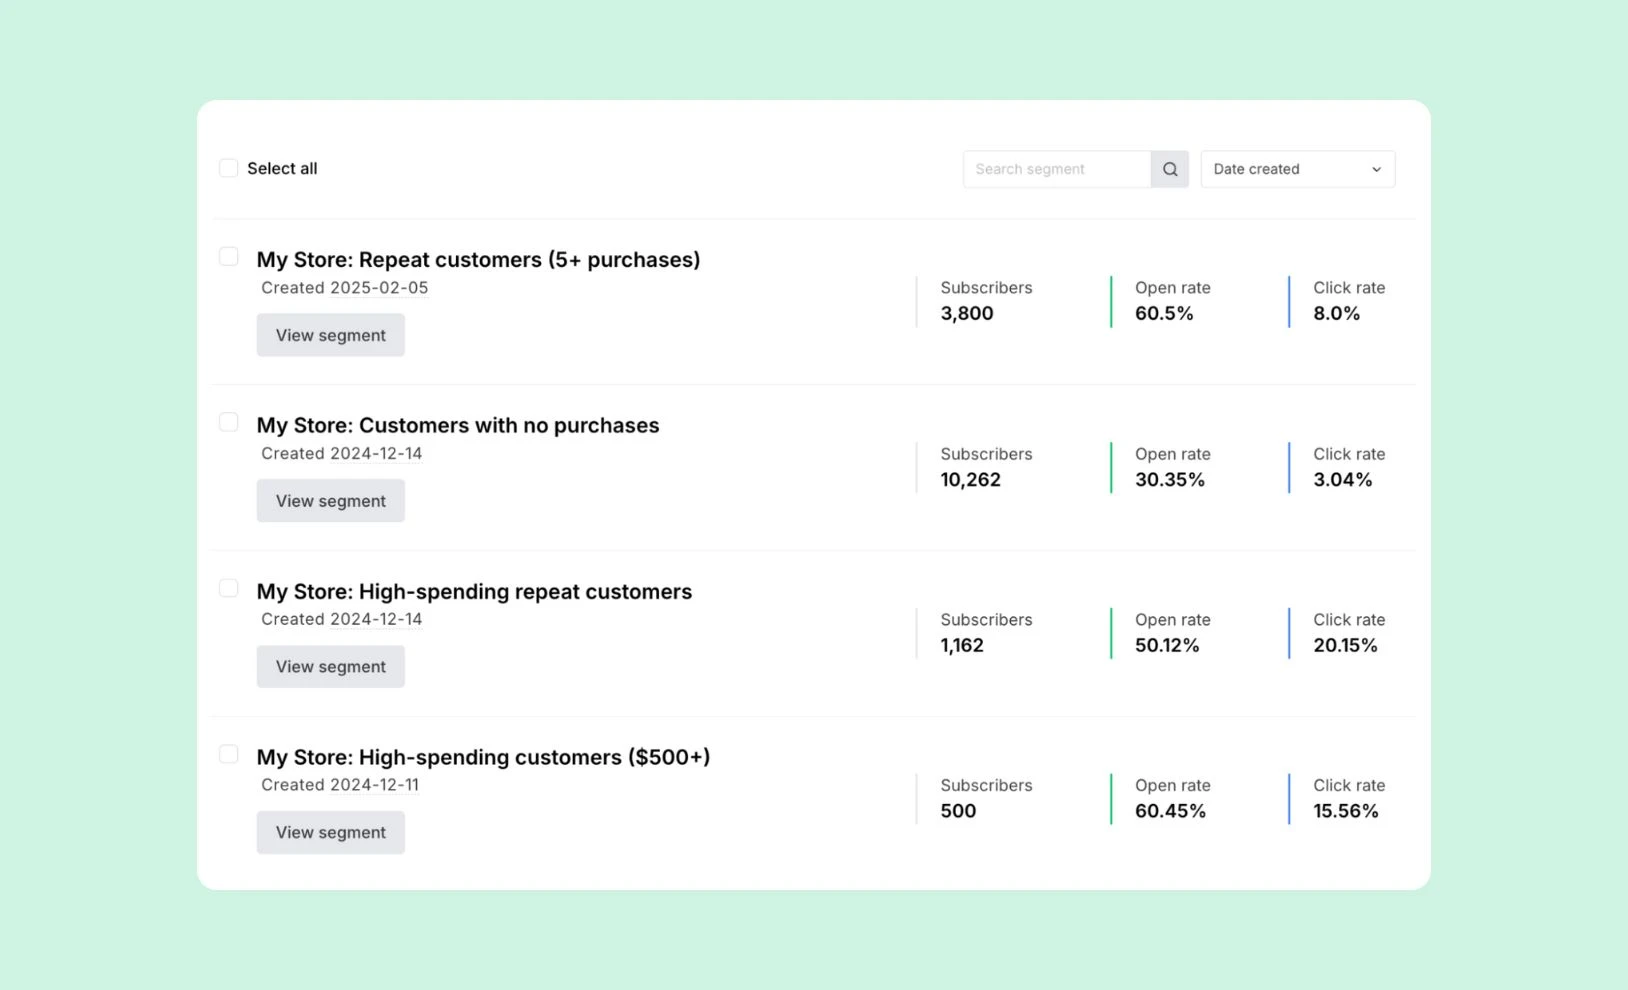Open the Customers with no purchases title
This screenshot has width=1628, height=990.
(458, 426)
